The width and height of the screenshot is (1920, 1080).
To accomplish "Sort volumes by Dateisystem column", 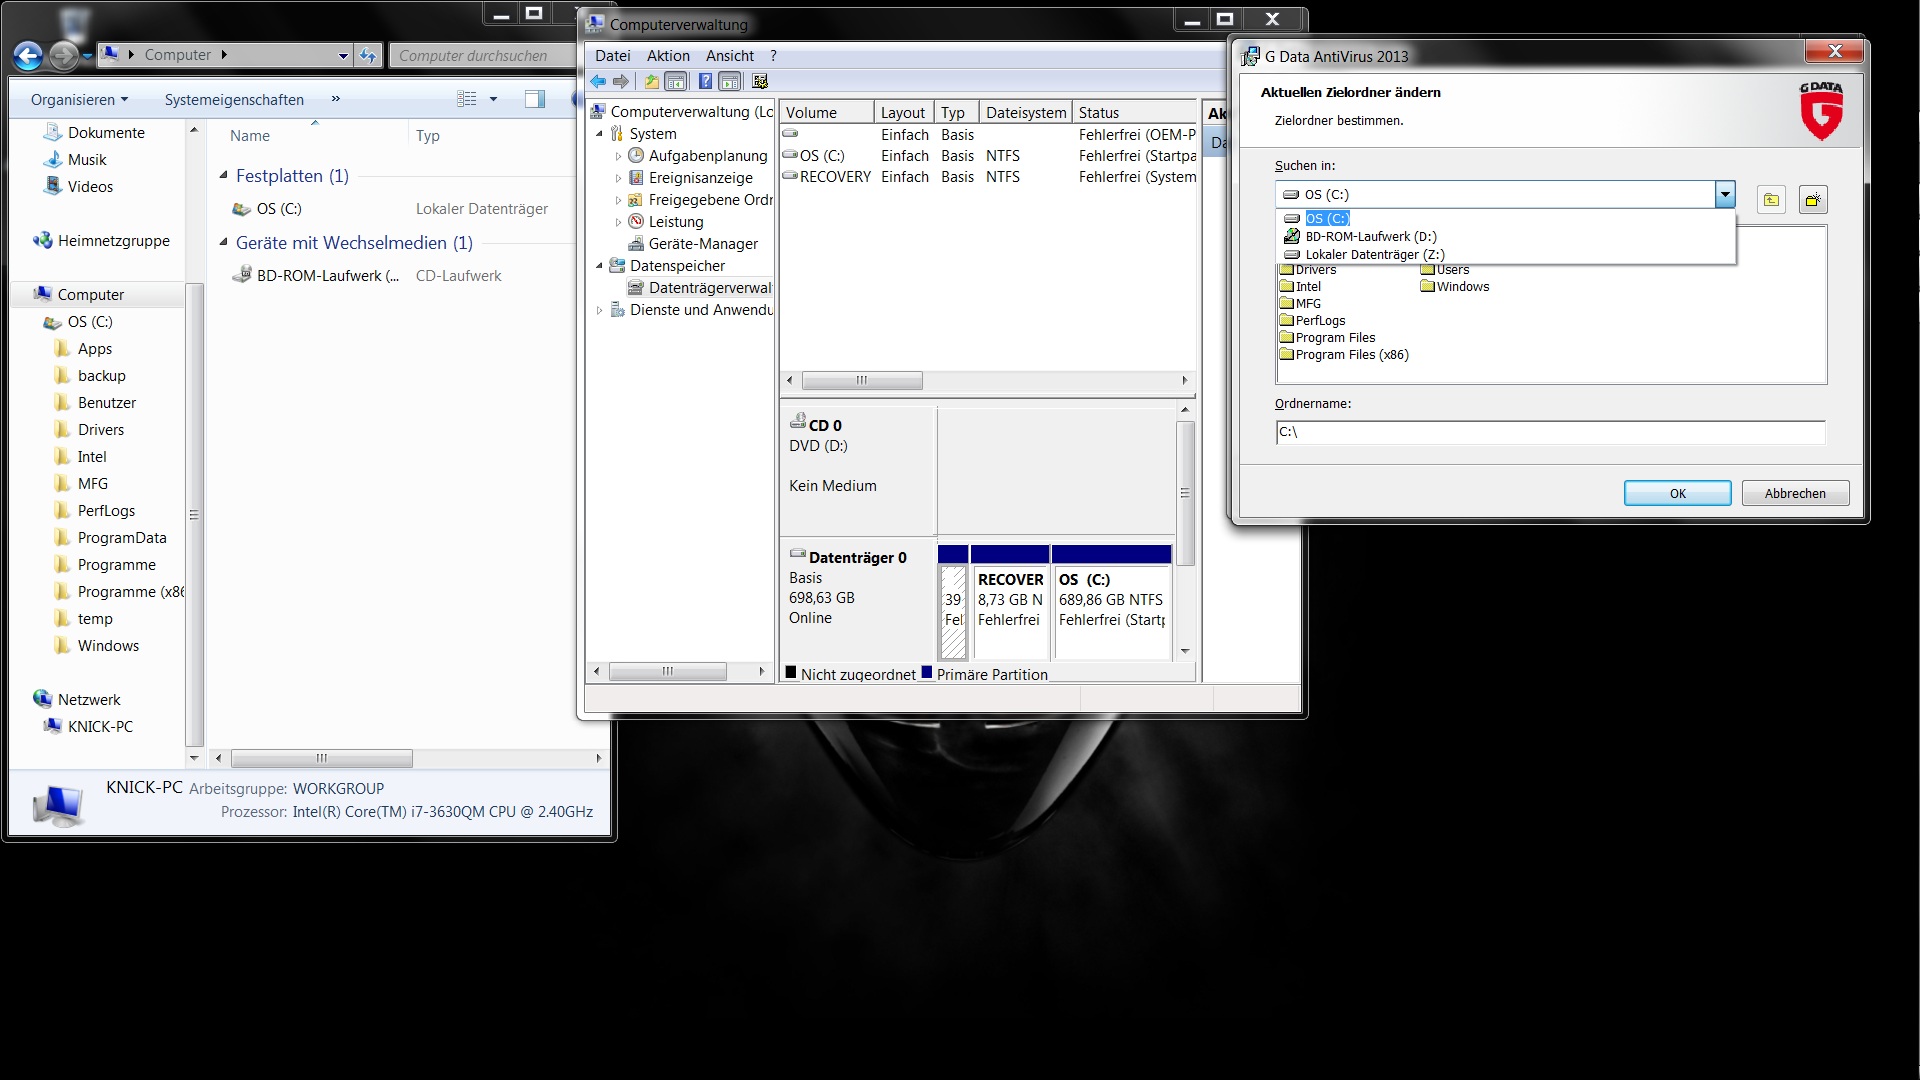I will point(1026,113).
